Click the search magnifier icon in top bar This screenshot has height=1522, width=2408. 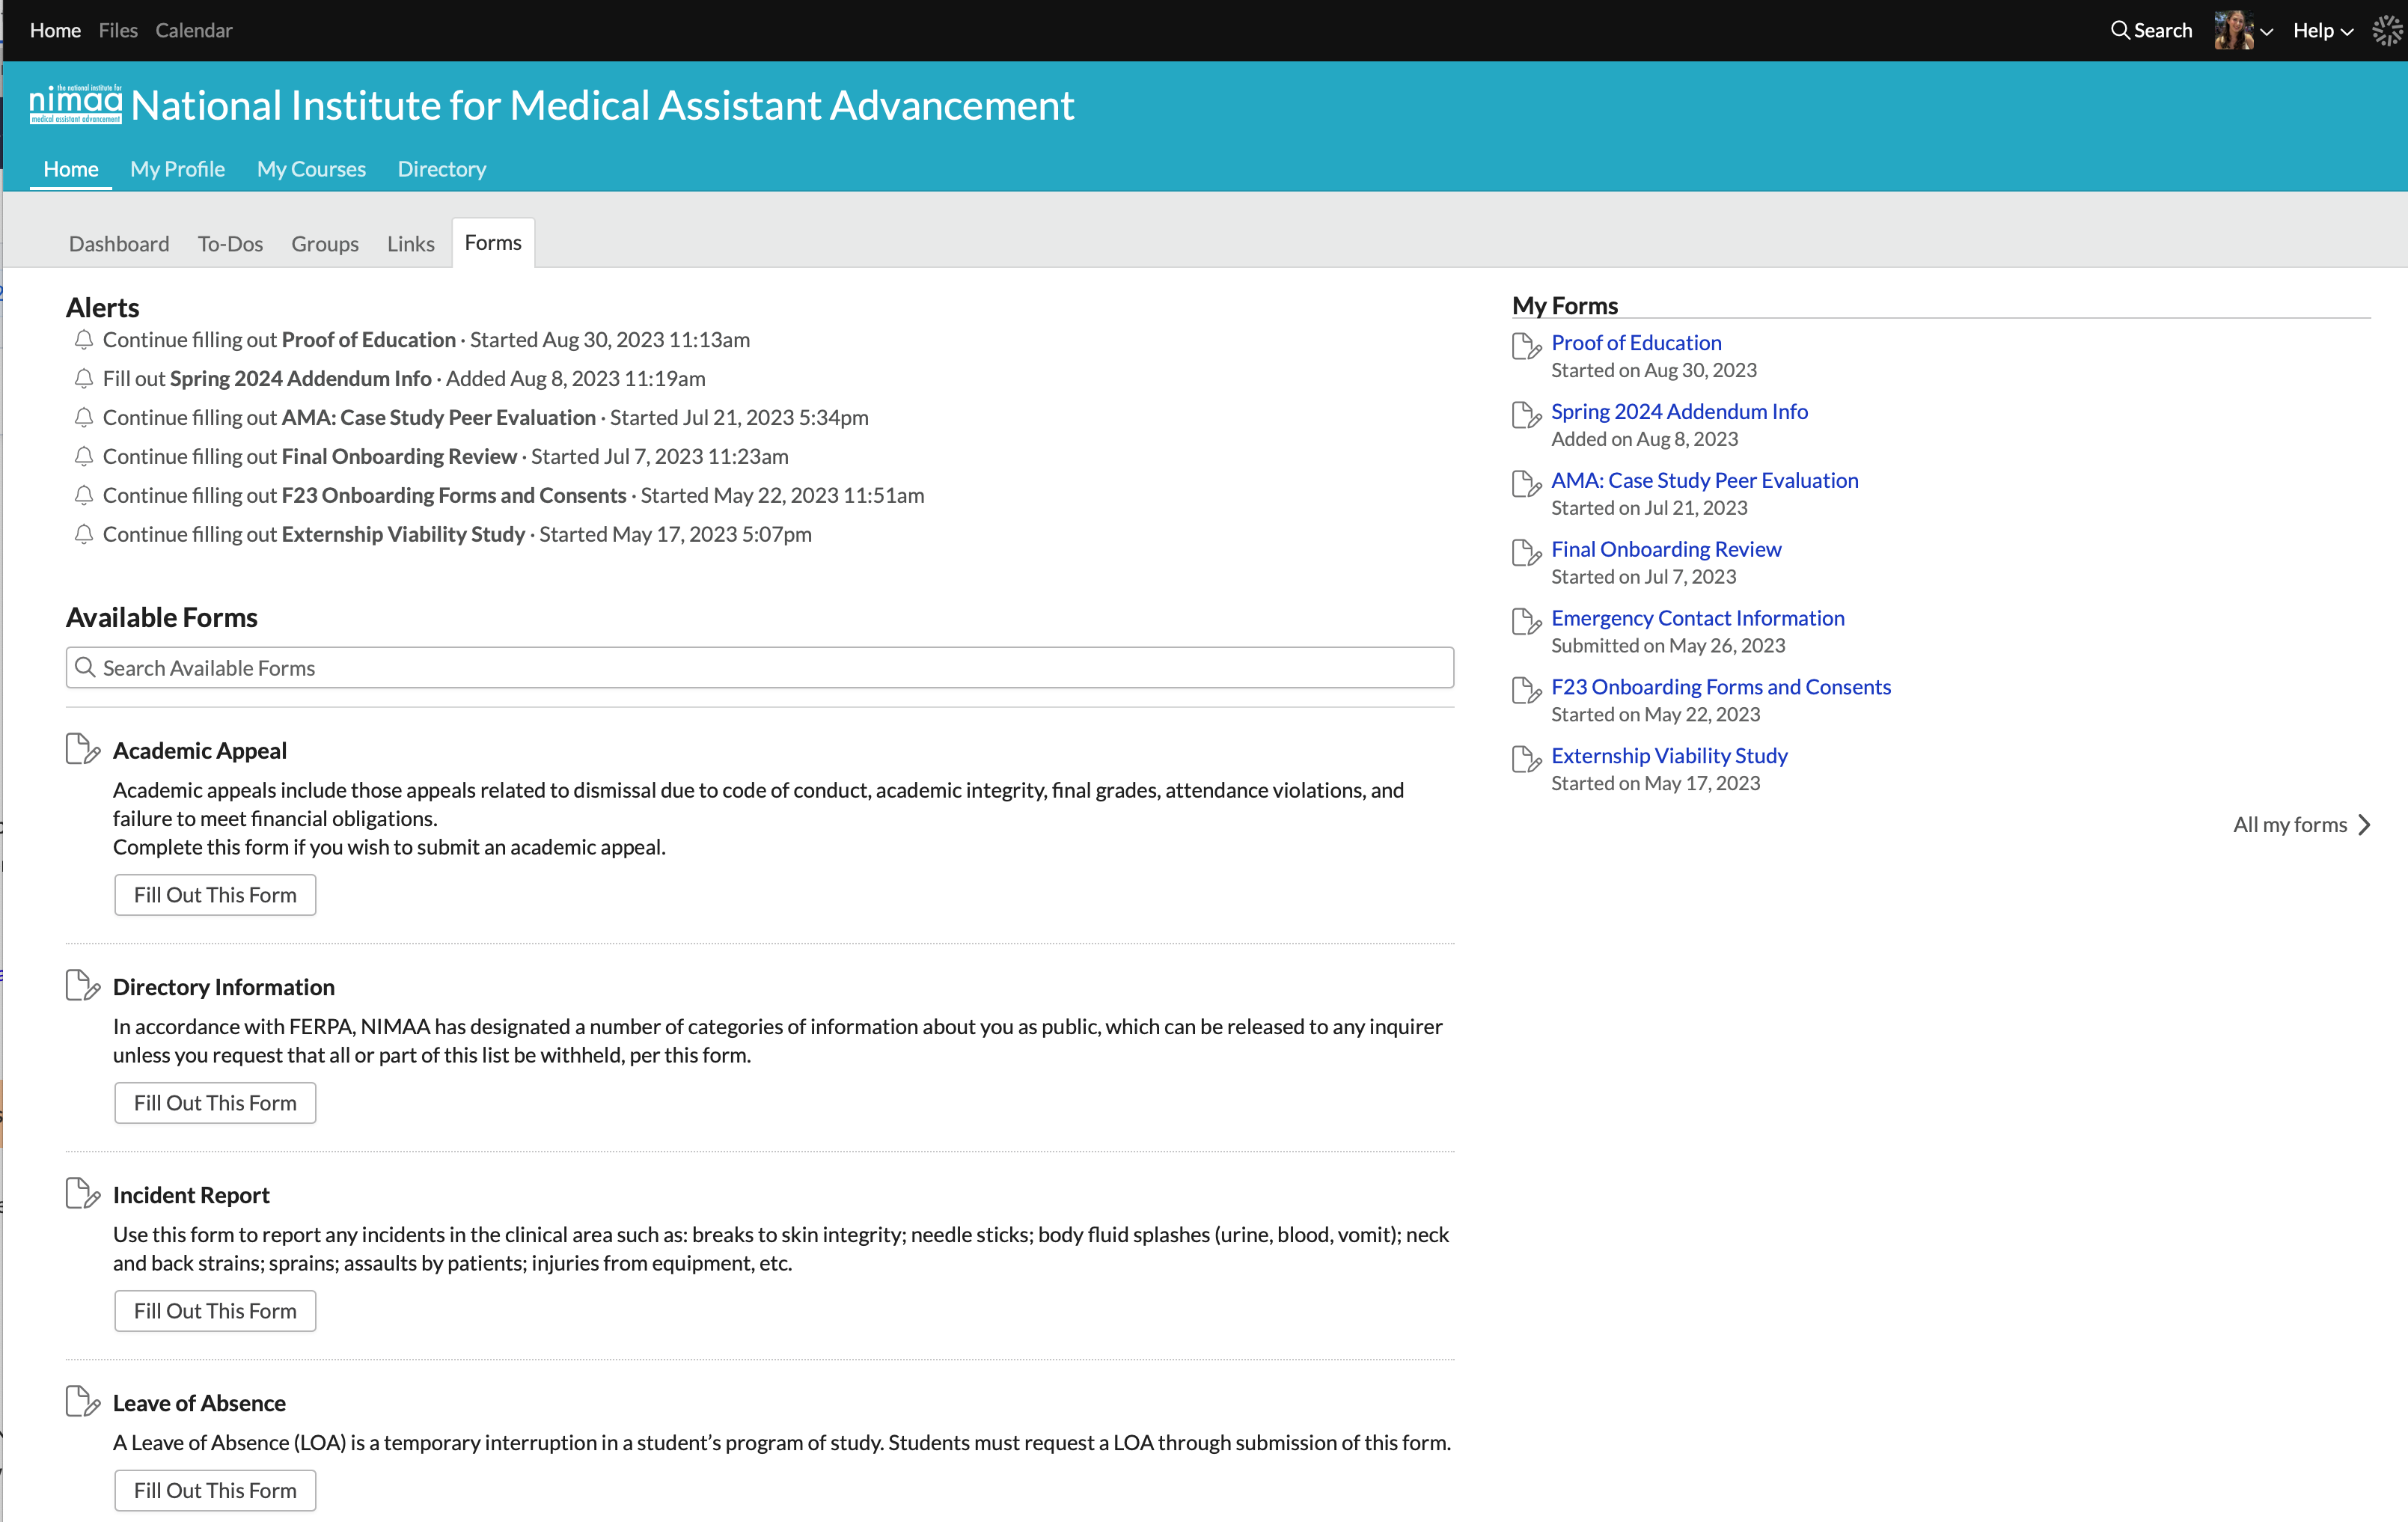tap(2119, 30)
